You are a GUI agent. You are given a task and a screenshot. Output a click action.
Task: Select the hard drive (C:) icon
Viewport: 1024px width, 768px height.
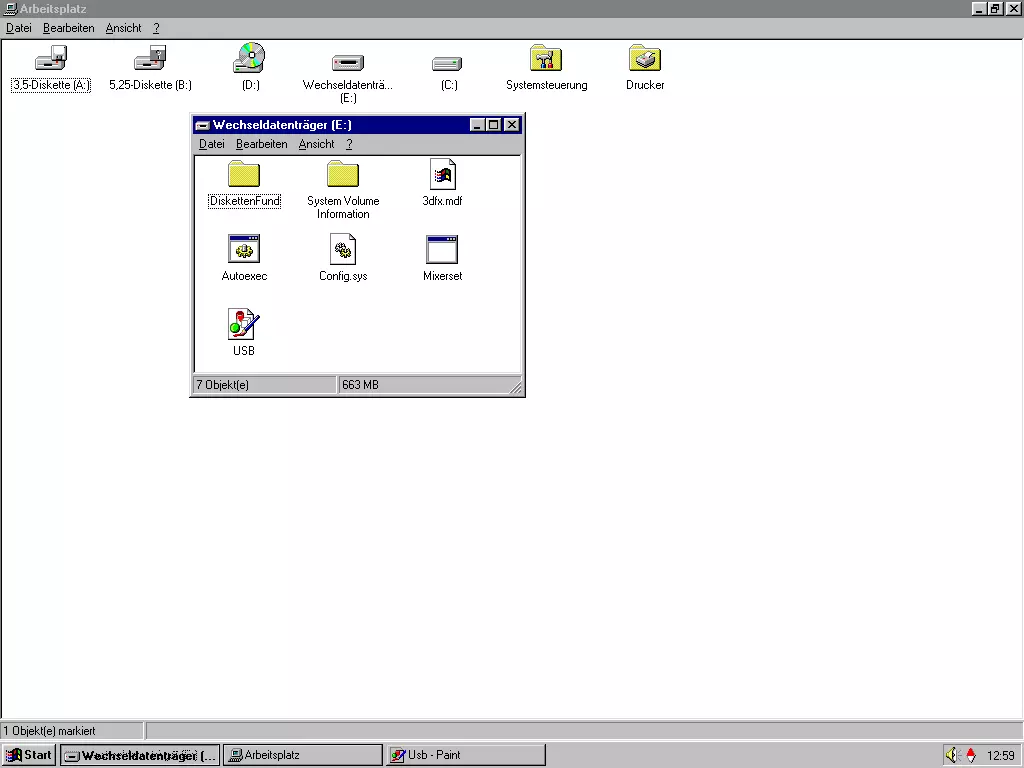[447, 63]
